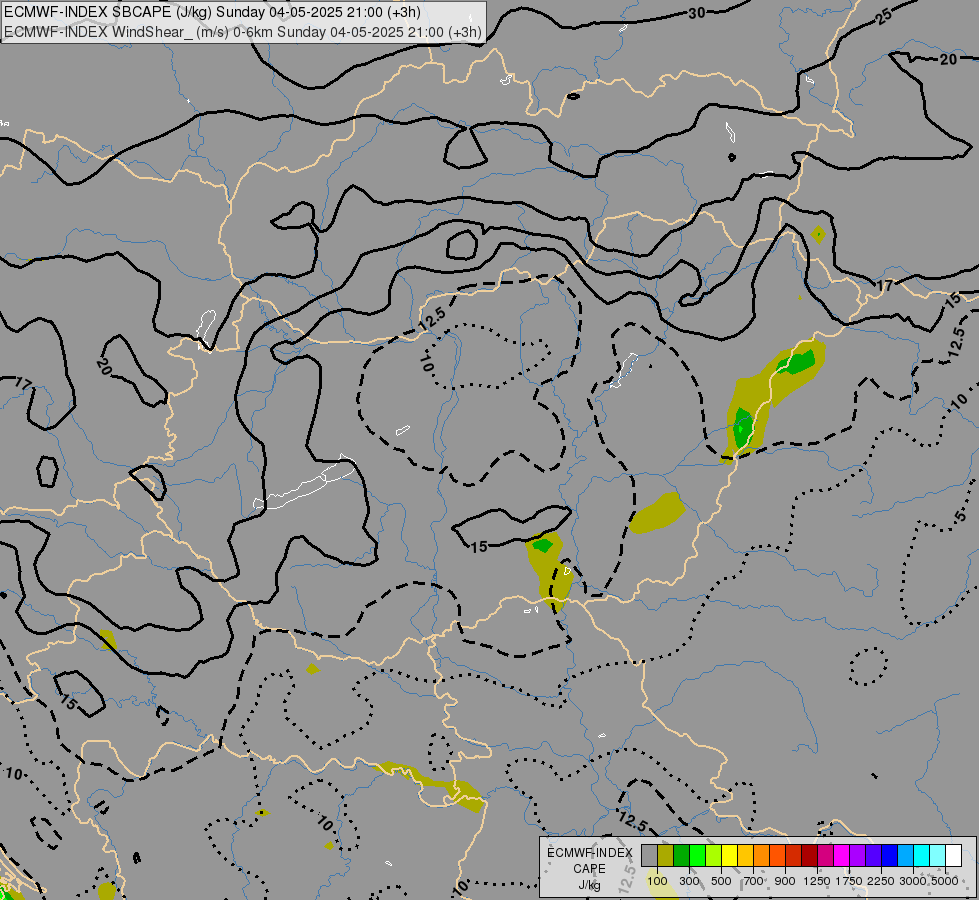Click the legend label 500
979x900 pixels.
[721, 881]
